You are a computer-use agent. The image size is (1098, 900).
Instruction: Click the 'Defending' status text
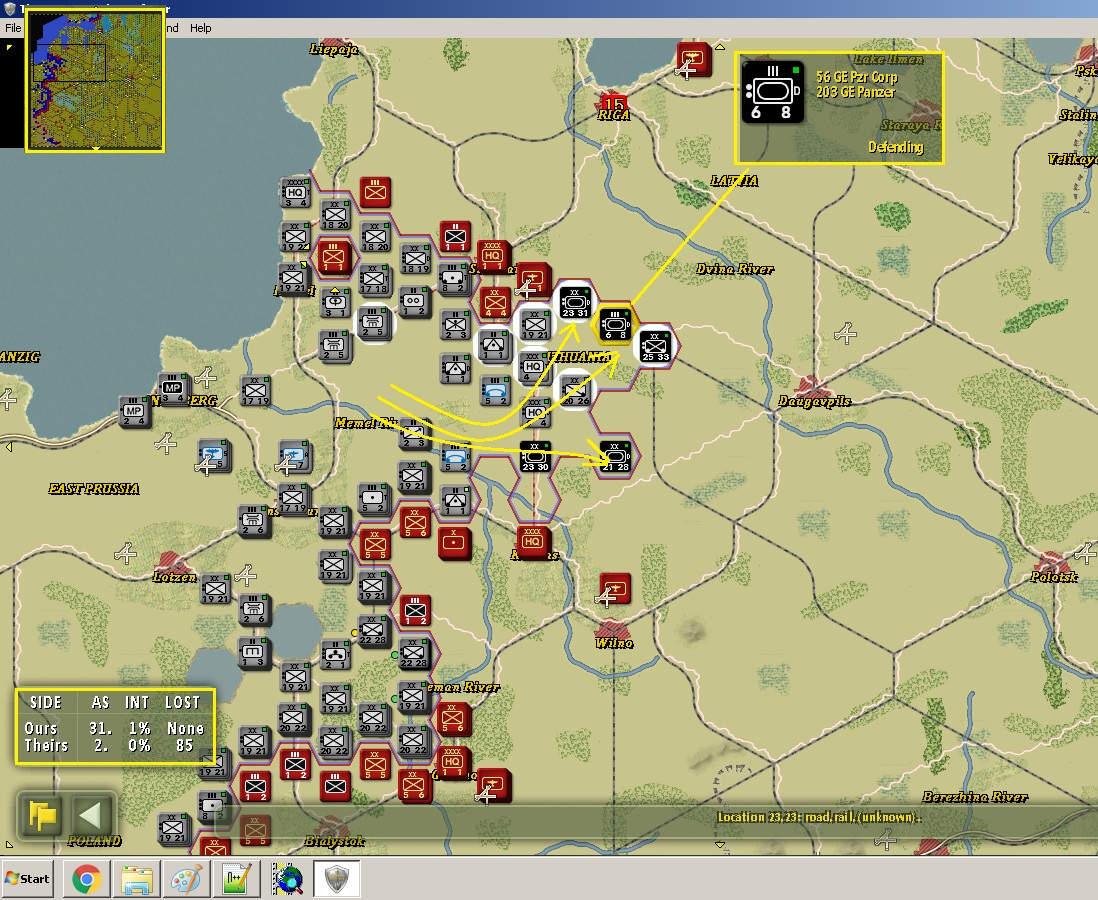896,147
